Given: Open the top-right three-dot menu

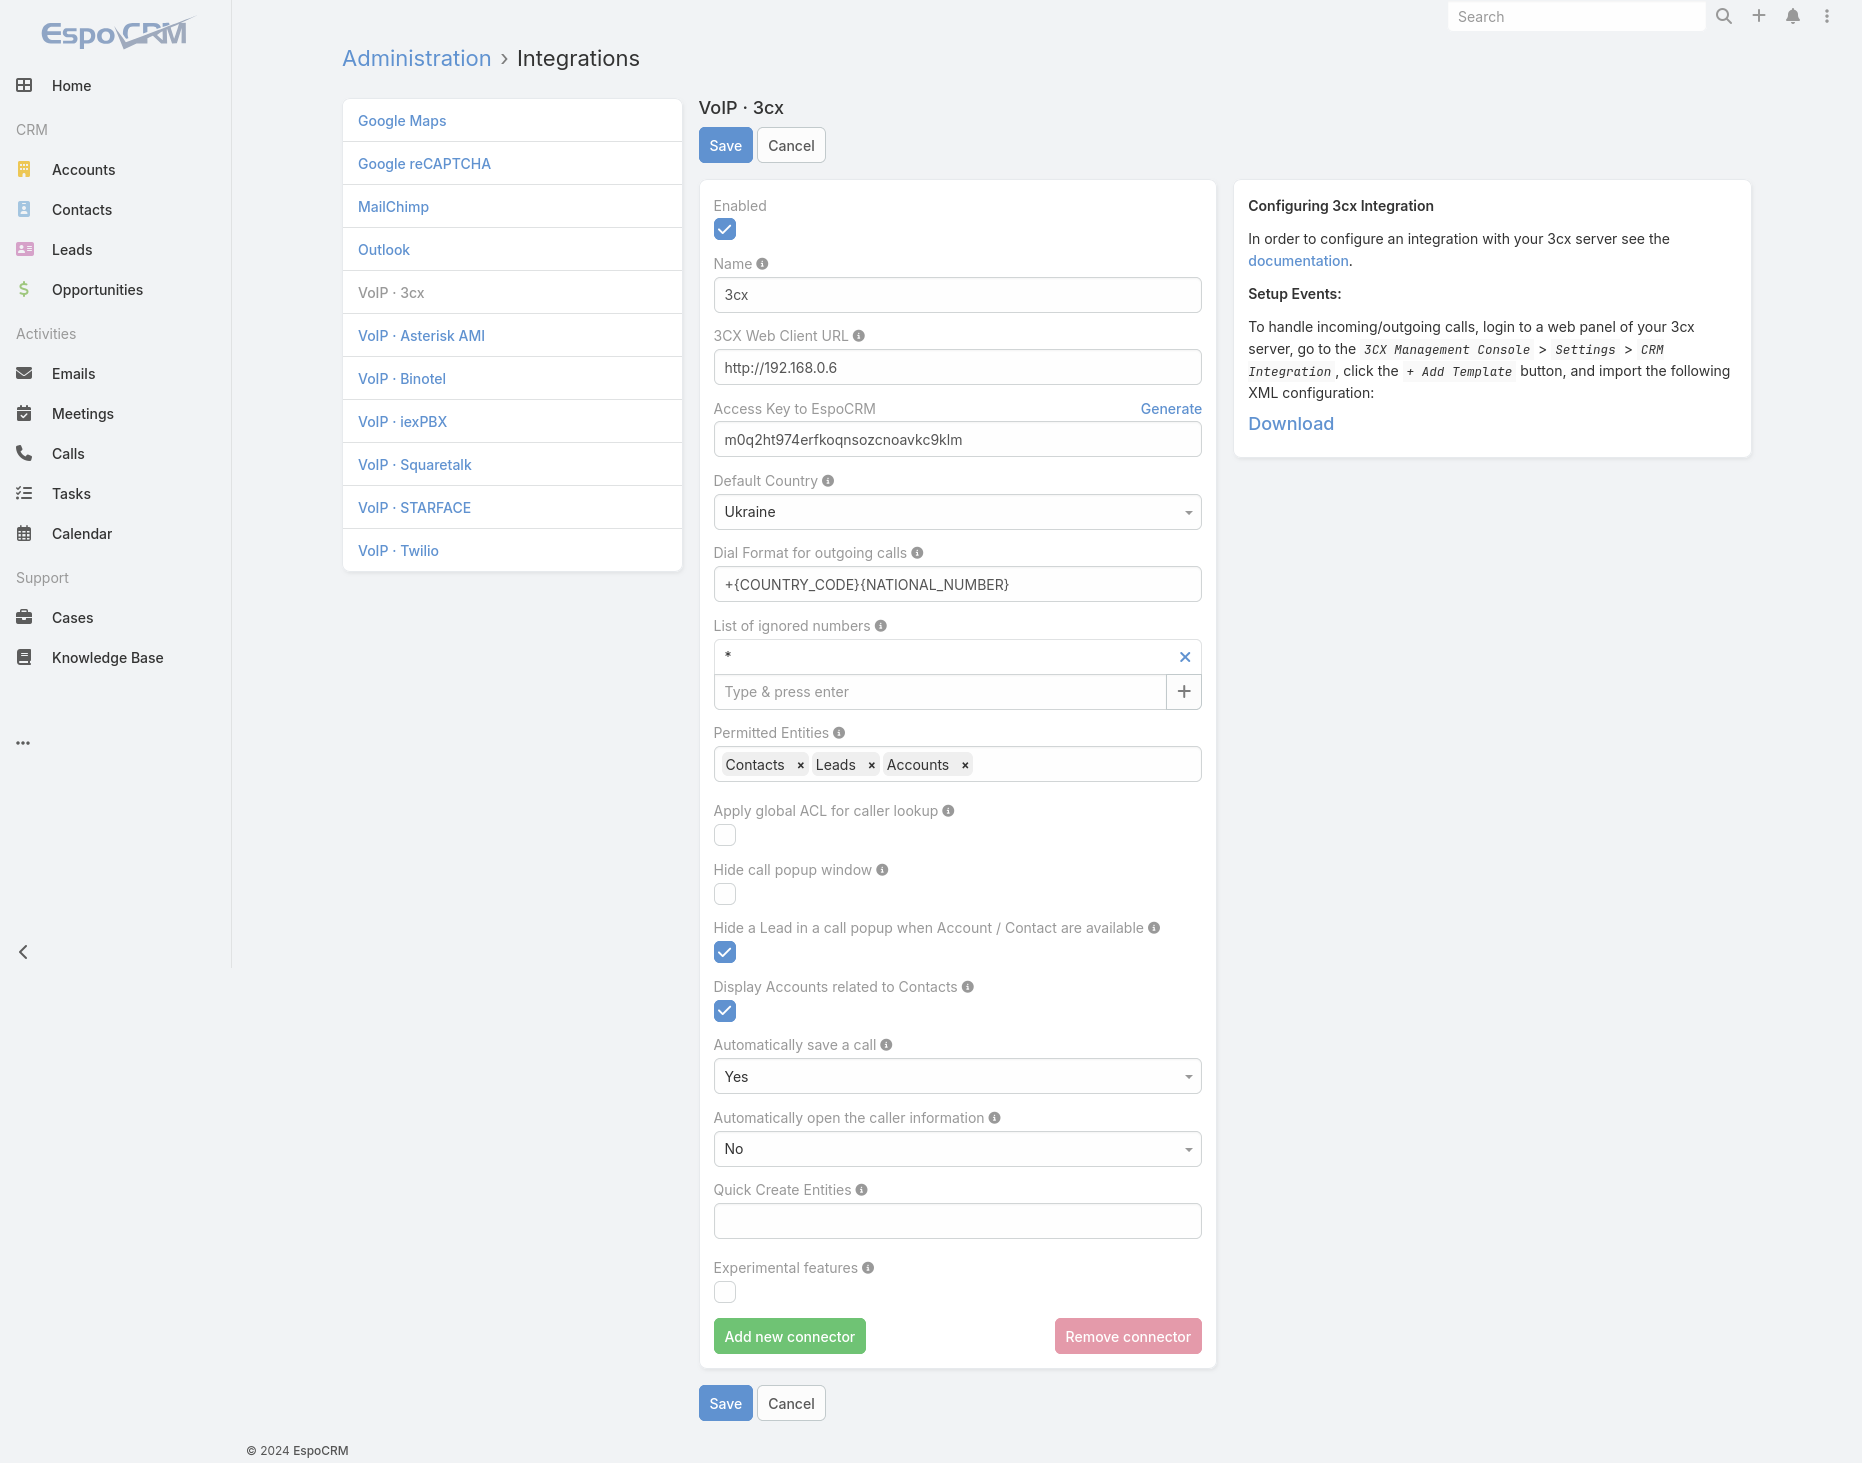Looking at the screenshot, I should pos(1827,16).
